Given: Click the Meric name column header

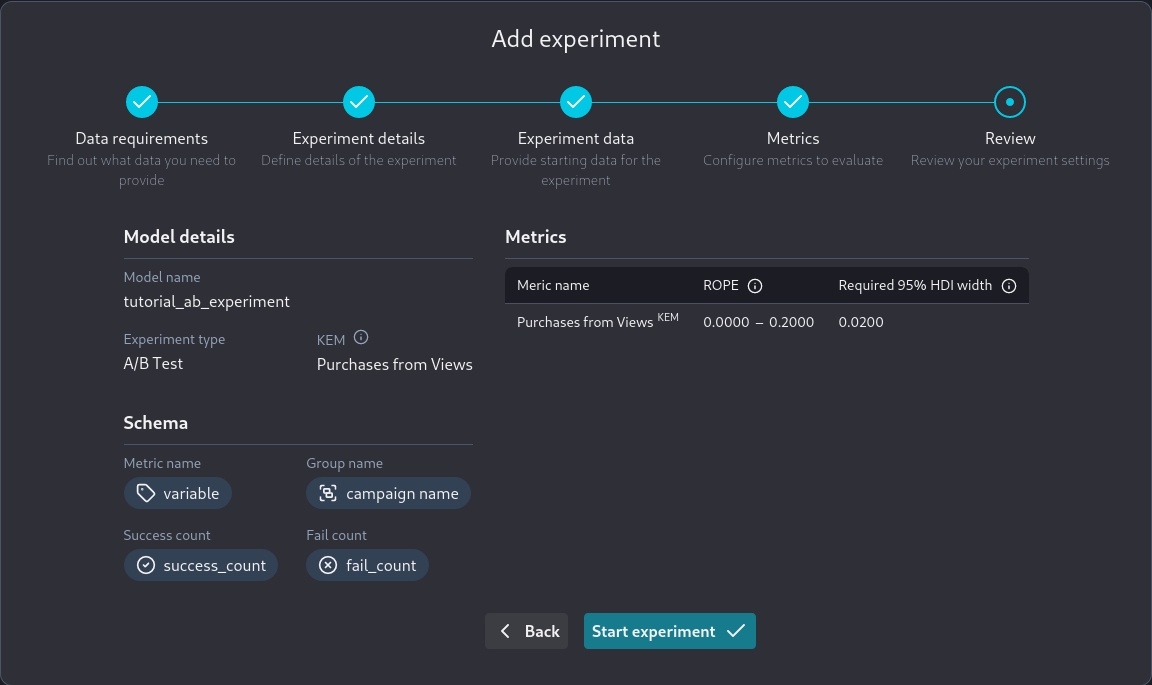Looking at the screenshot, I should (553, 286).
